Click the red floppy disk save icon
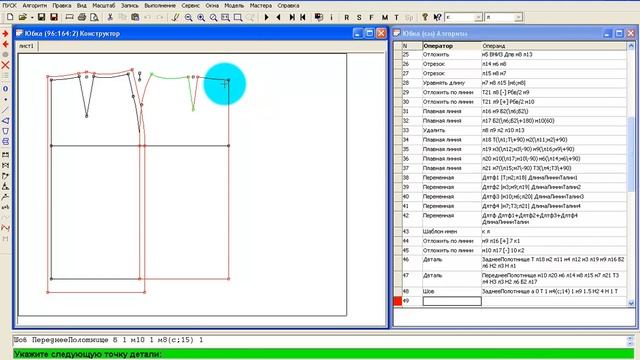Image resolution: width=640 pixels, height=360 pixels. [53, 17]
